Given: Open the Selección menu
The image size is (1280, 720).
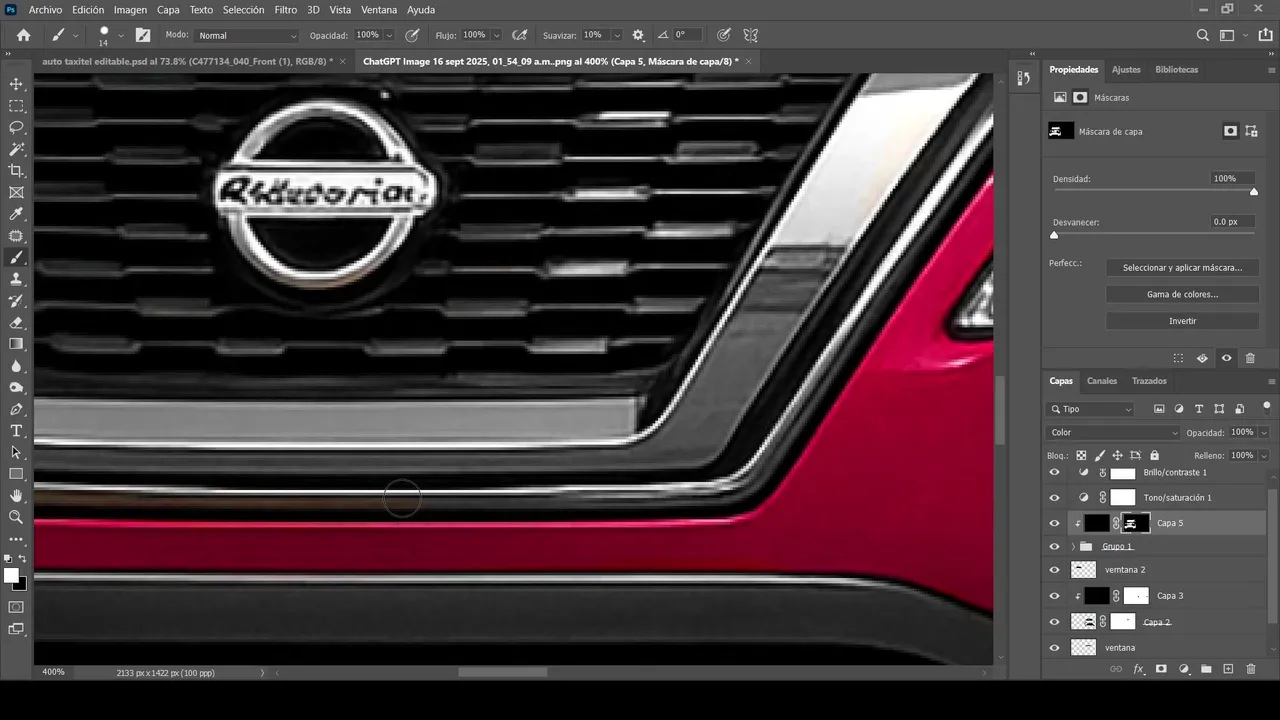Looking at the screenshot, I should point(243,10).
